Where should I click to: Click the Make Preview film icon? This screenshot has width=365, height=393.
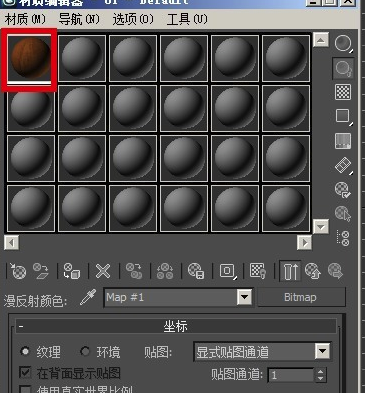pos(343,165)
